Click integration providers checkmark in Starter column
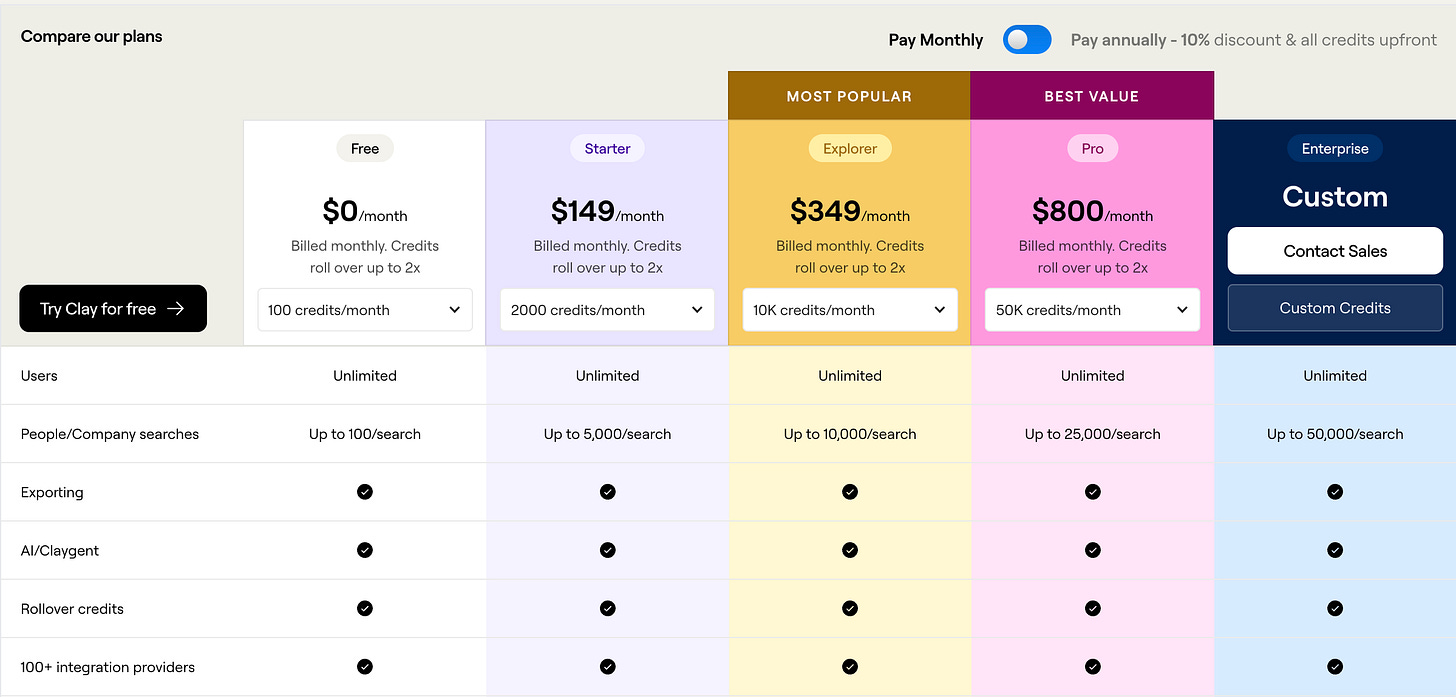Viewport: 1456px width, 697px height. point(607,666)
